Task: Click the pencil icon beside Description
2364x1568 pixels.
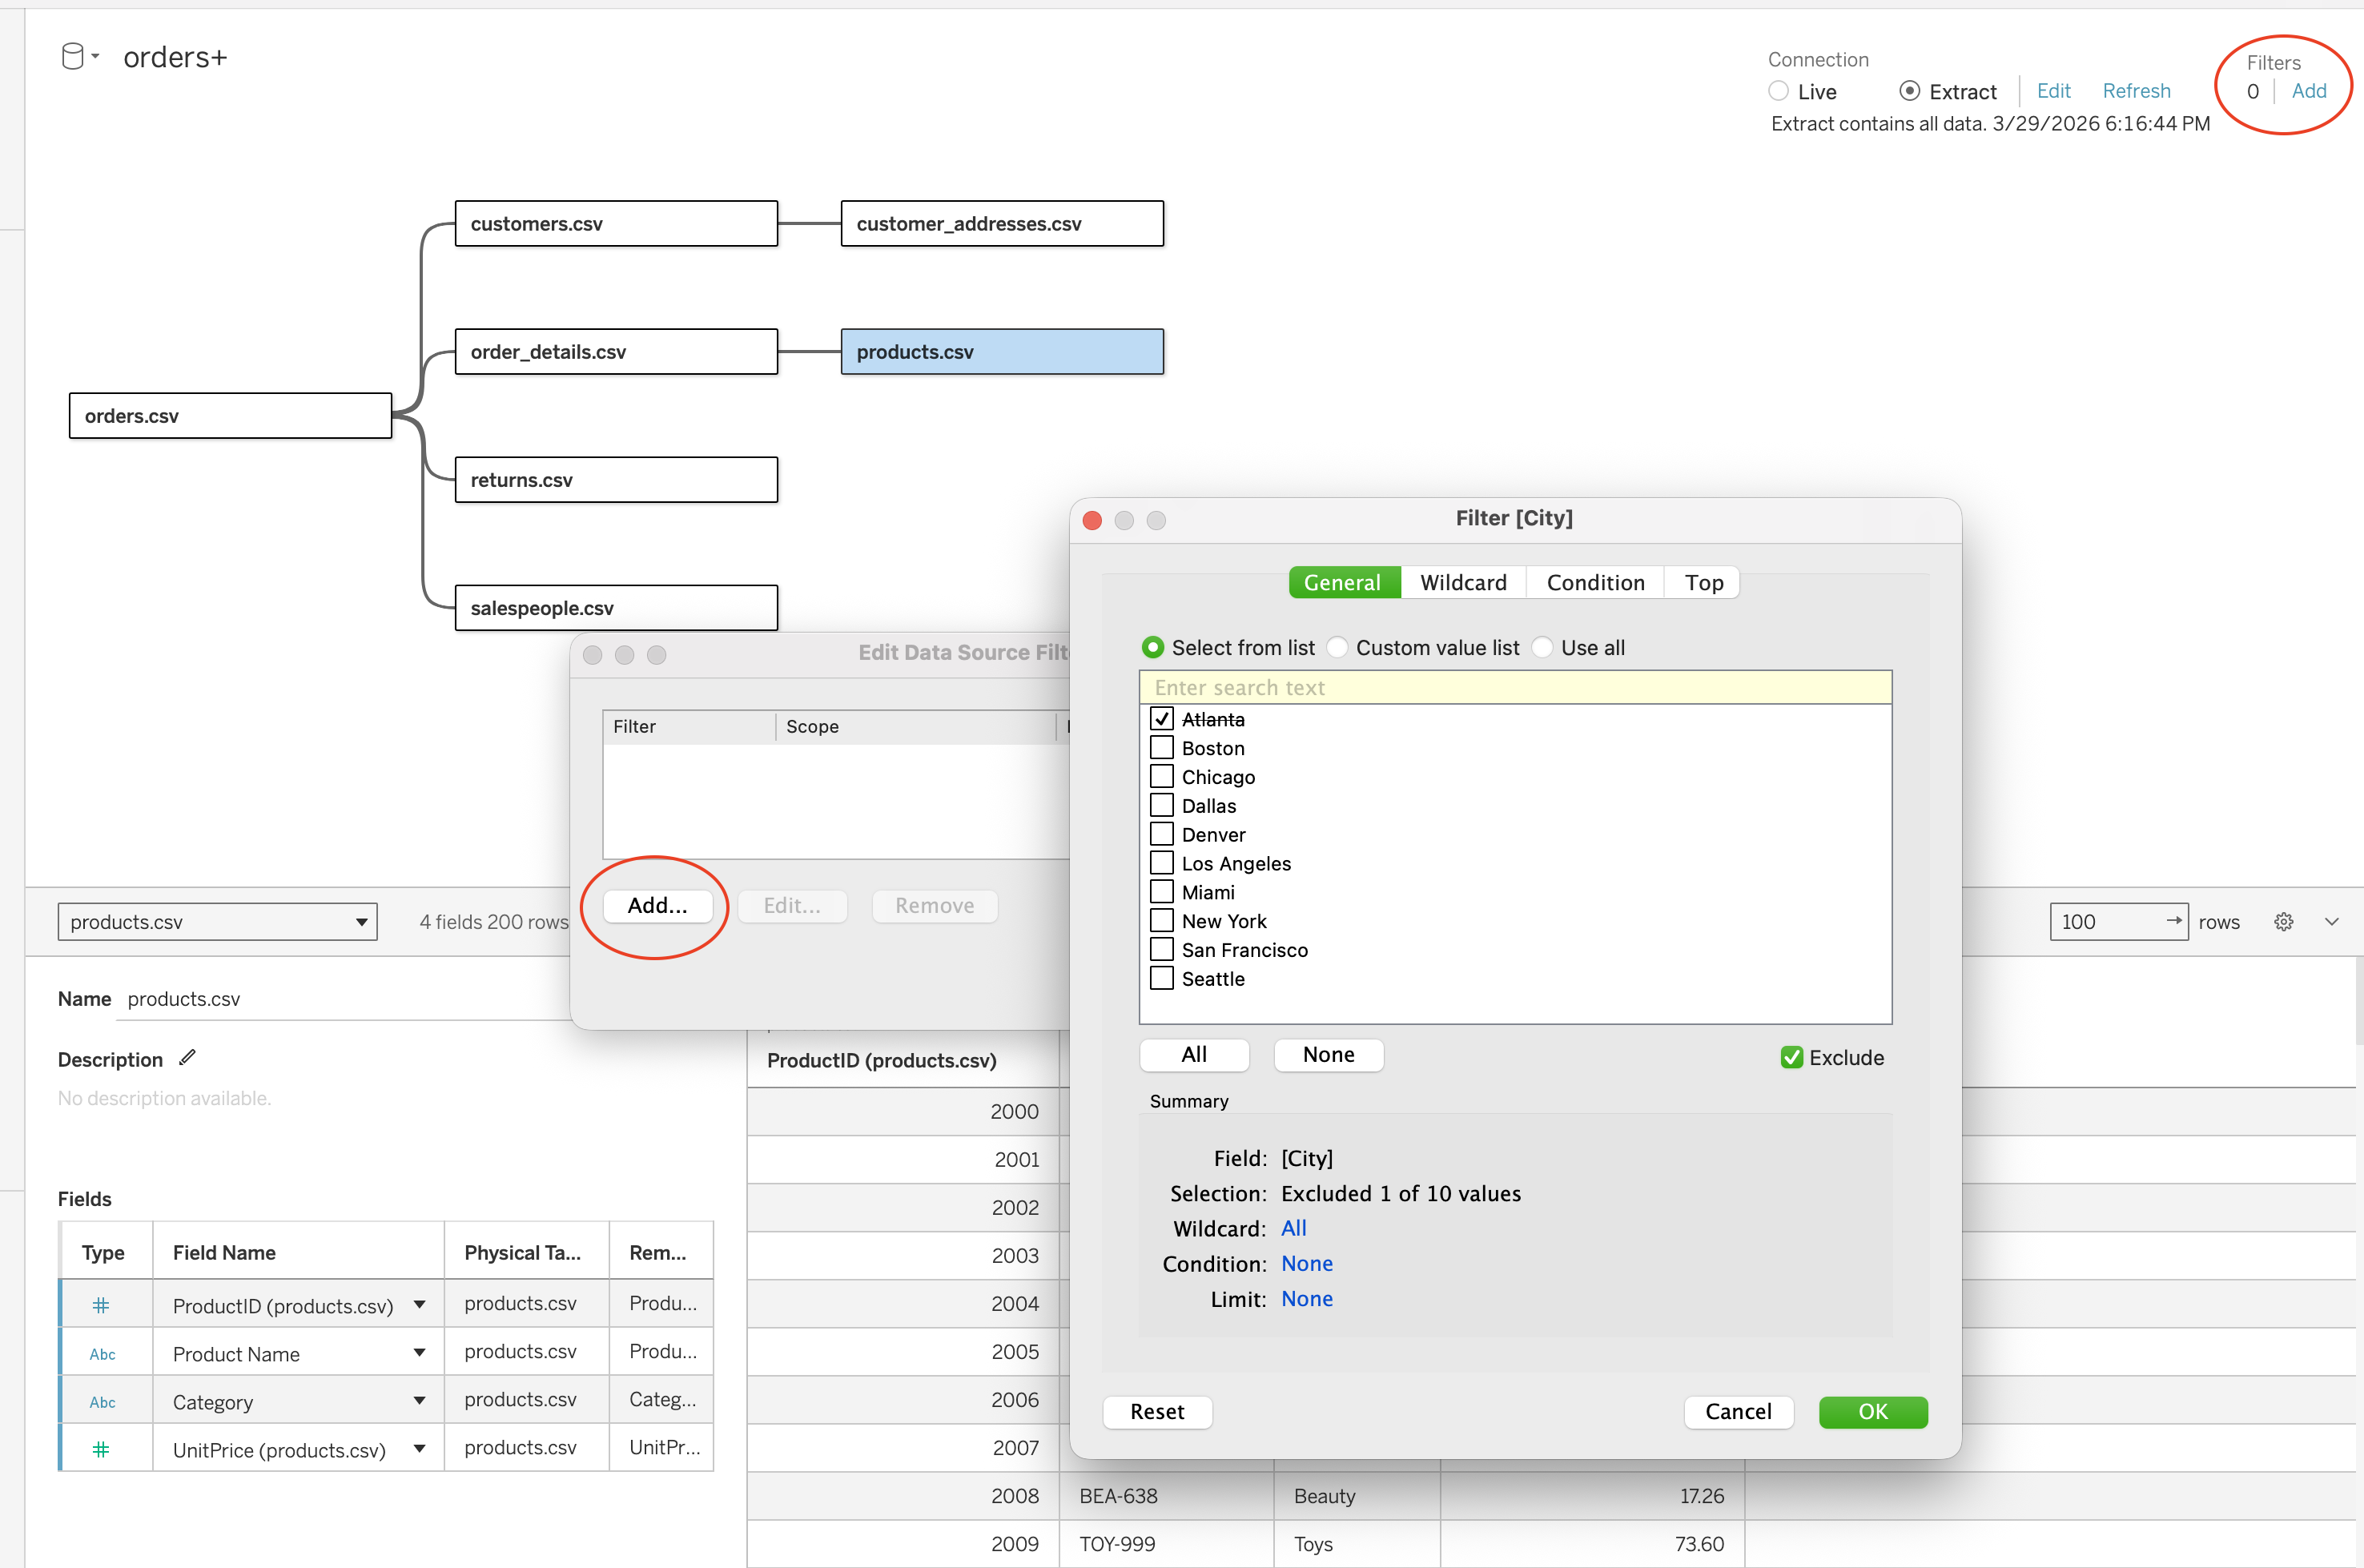Action: [187, 1058]
